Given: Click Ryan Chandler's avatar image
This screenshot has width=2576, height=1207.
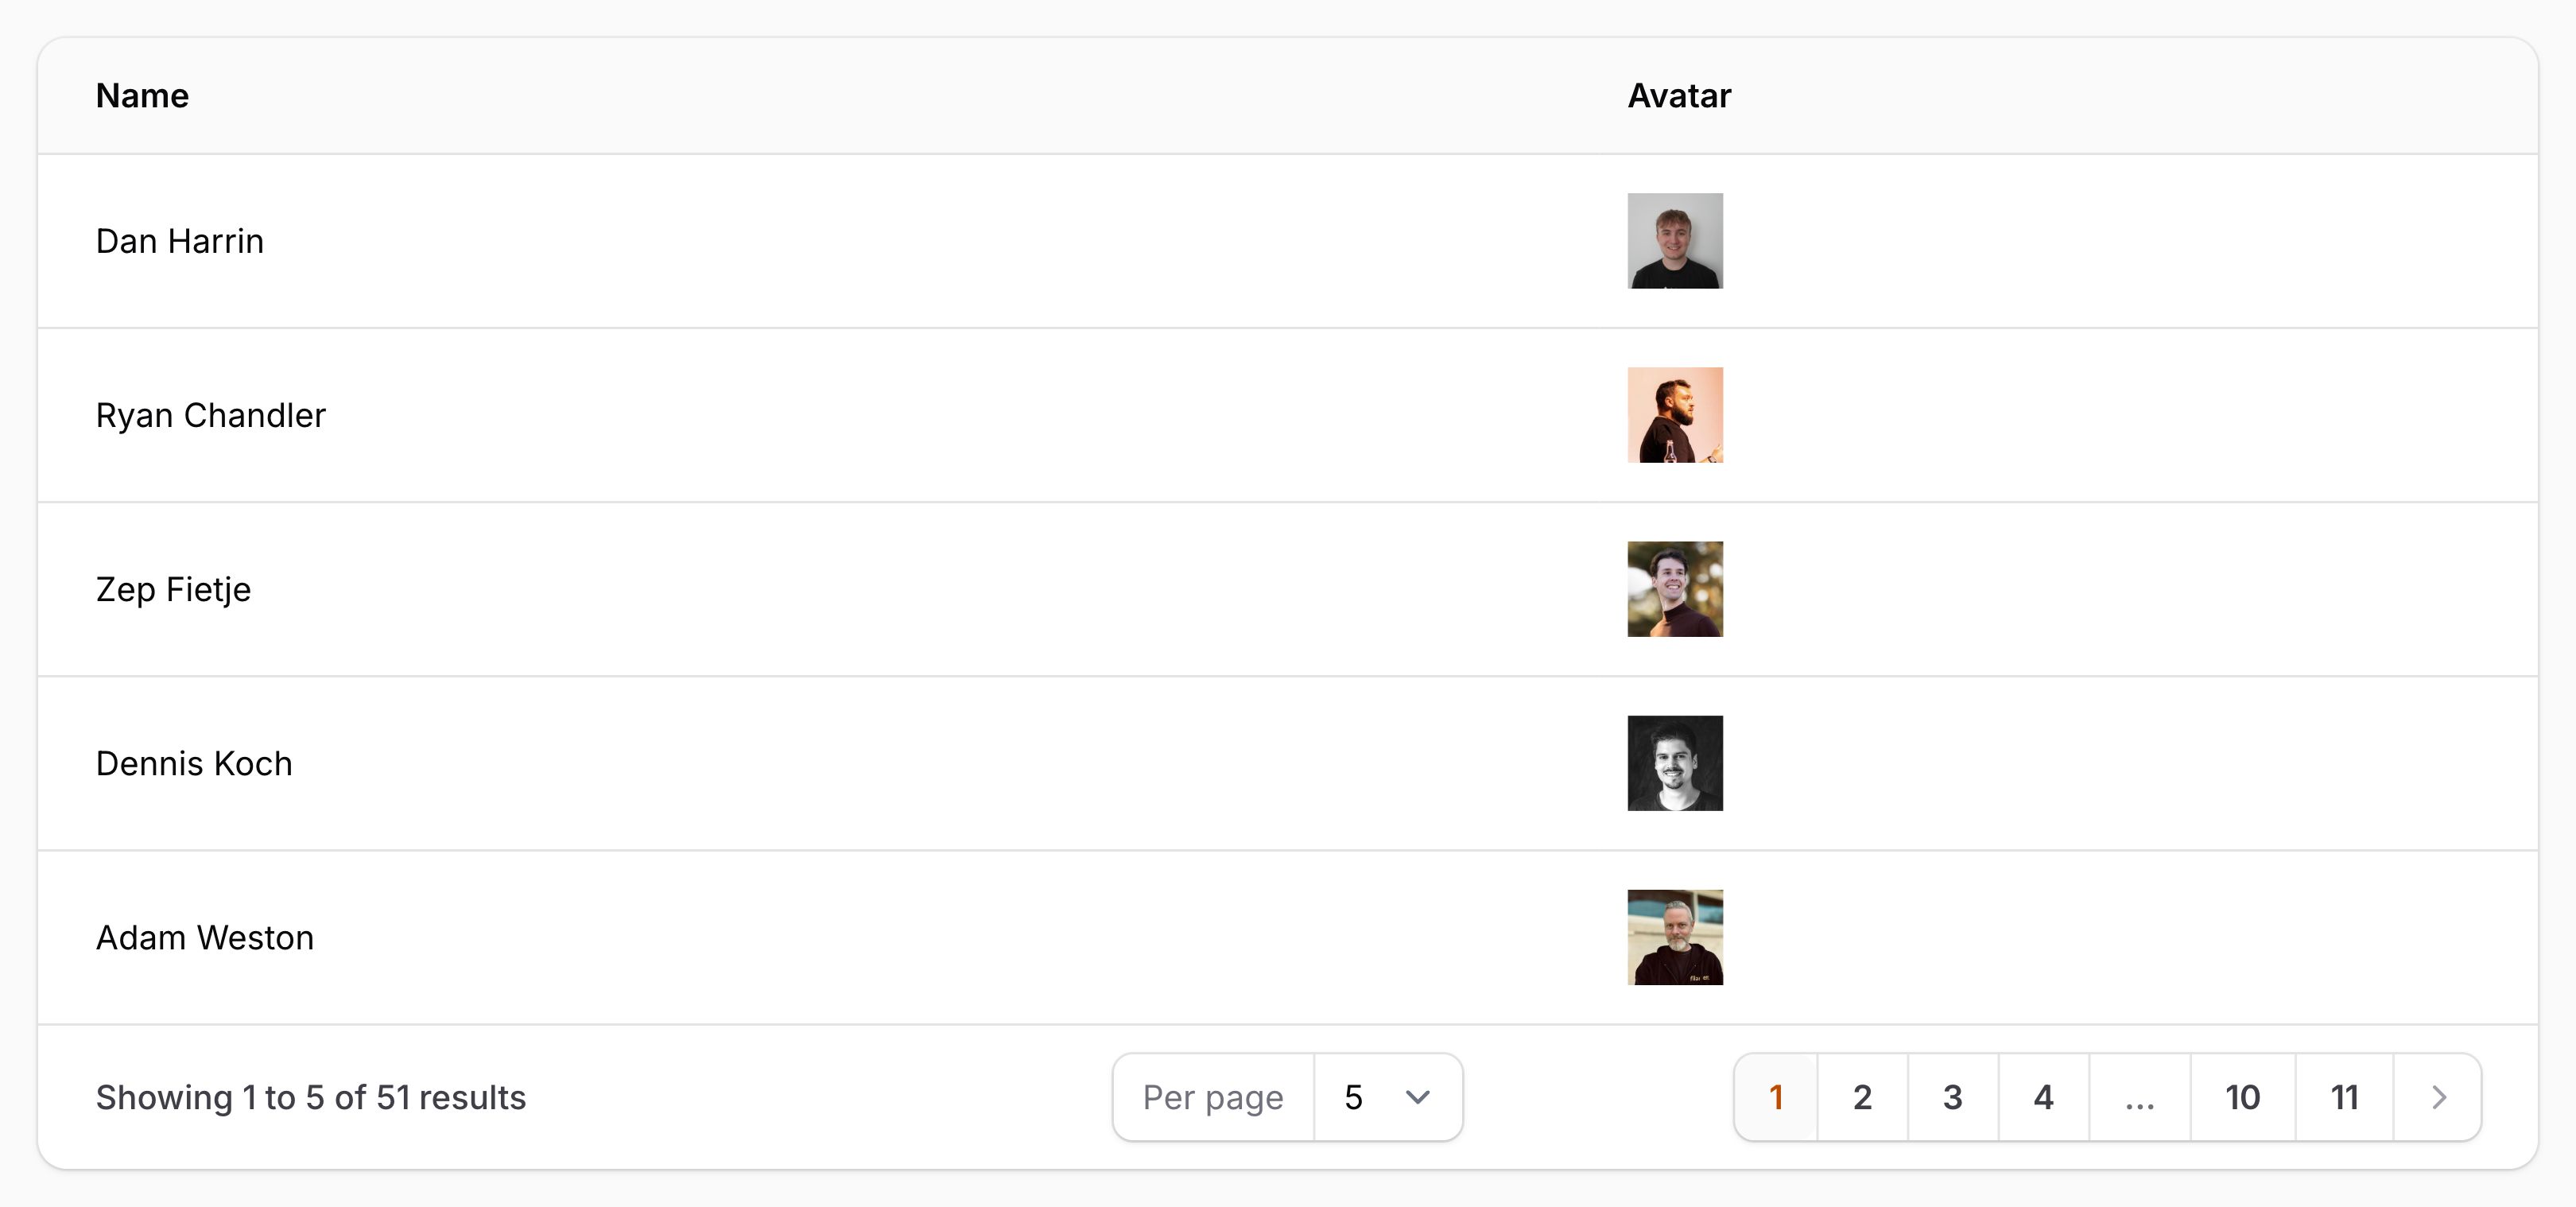Looking at the screenshot, I should coord(1675,415).
